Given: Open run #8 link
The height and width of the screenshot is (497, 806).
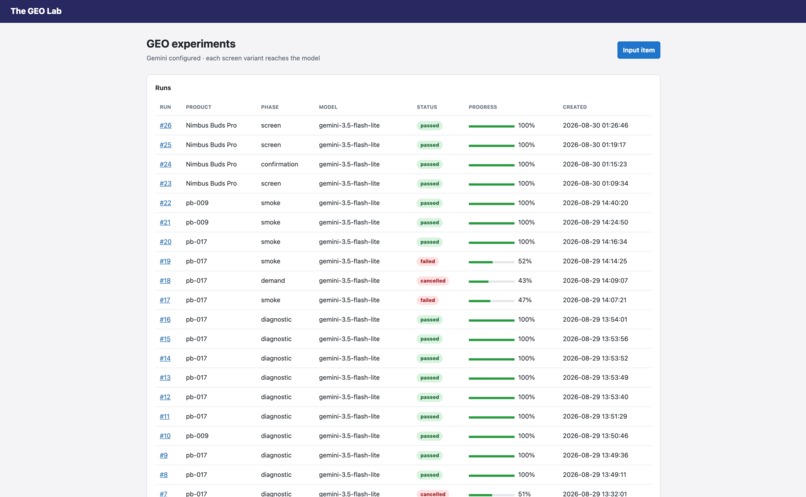Looking at the screenshot, I should [163, 475].
